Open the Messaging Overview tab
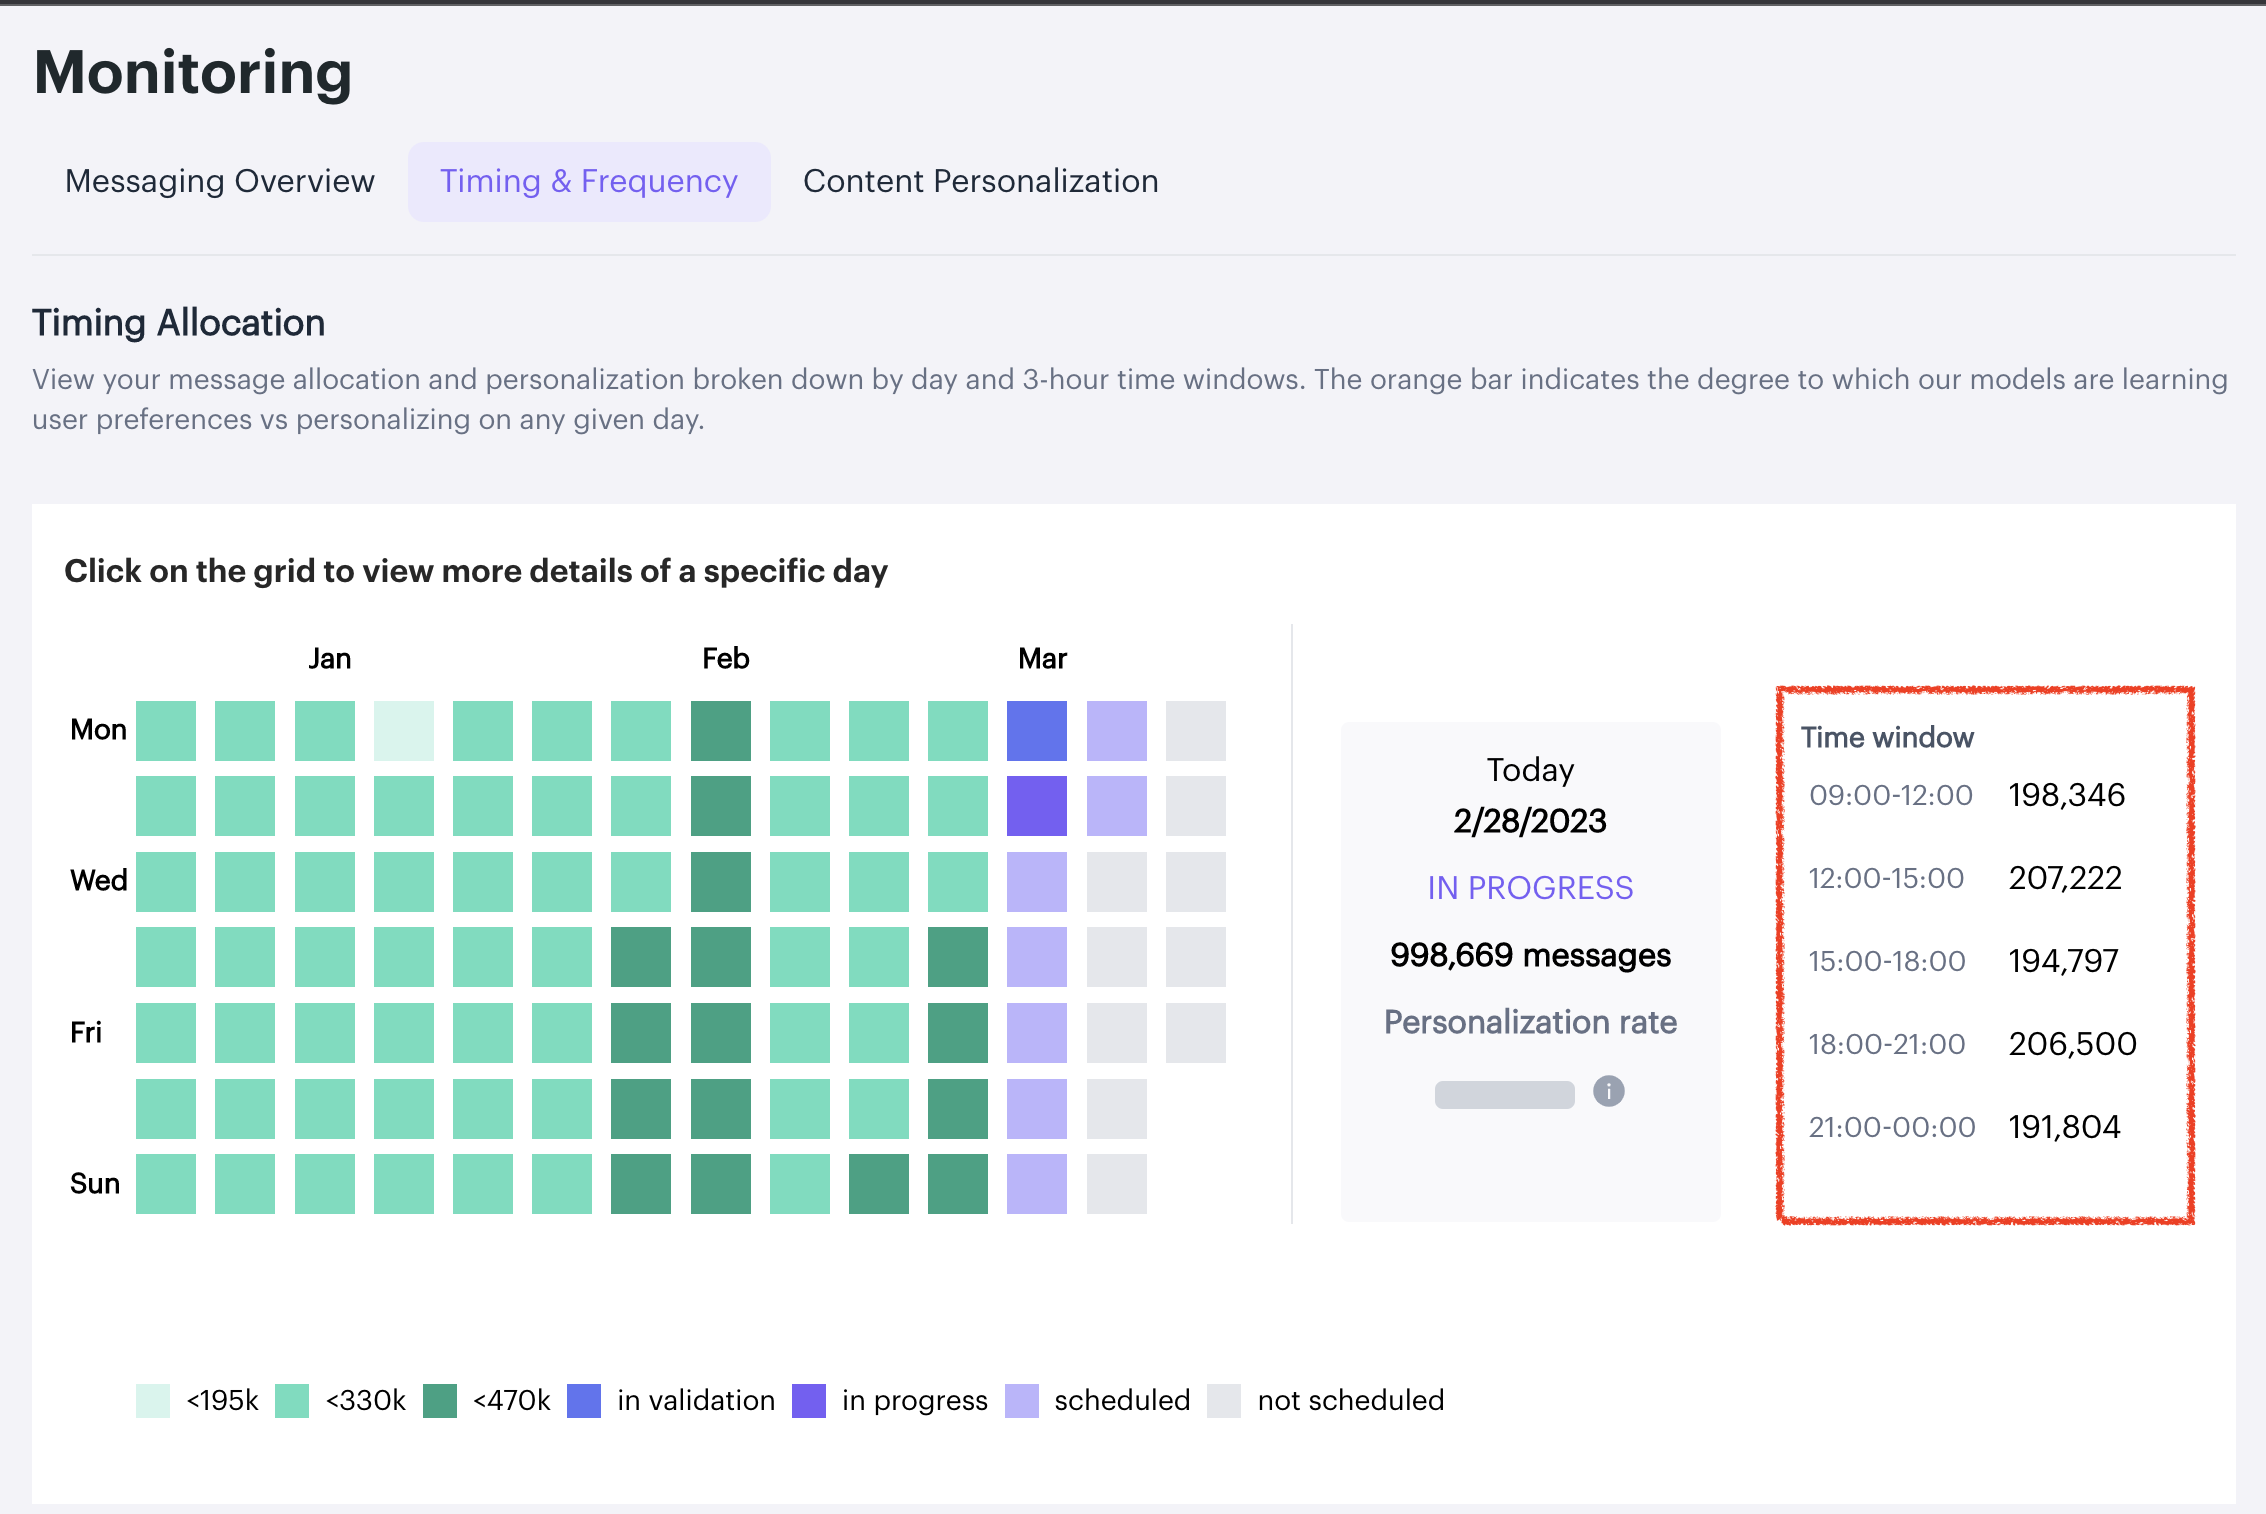 [x=220, y=181]
